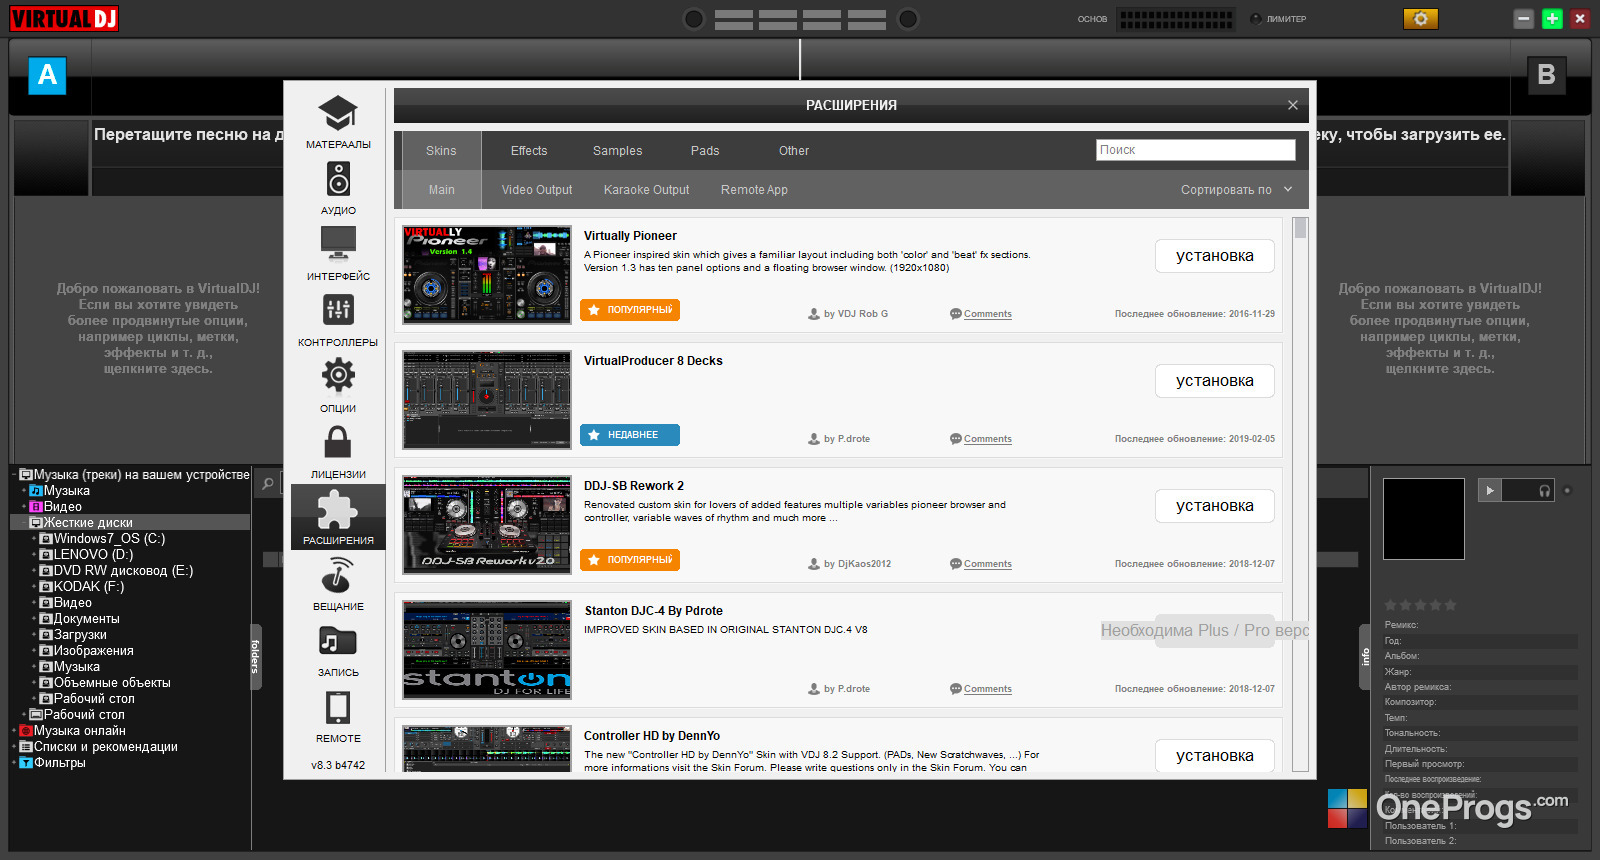Open the Remote device section
1600x860 pixels.
point(338,716)
